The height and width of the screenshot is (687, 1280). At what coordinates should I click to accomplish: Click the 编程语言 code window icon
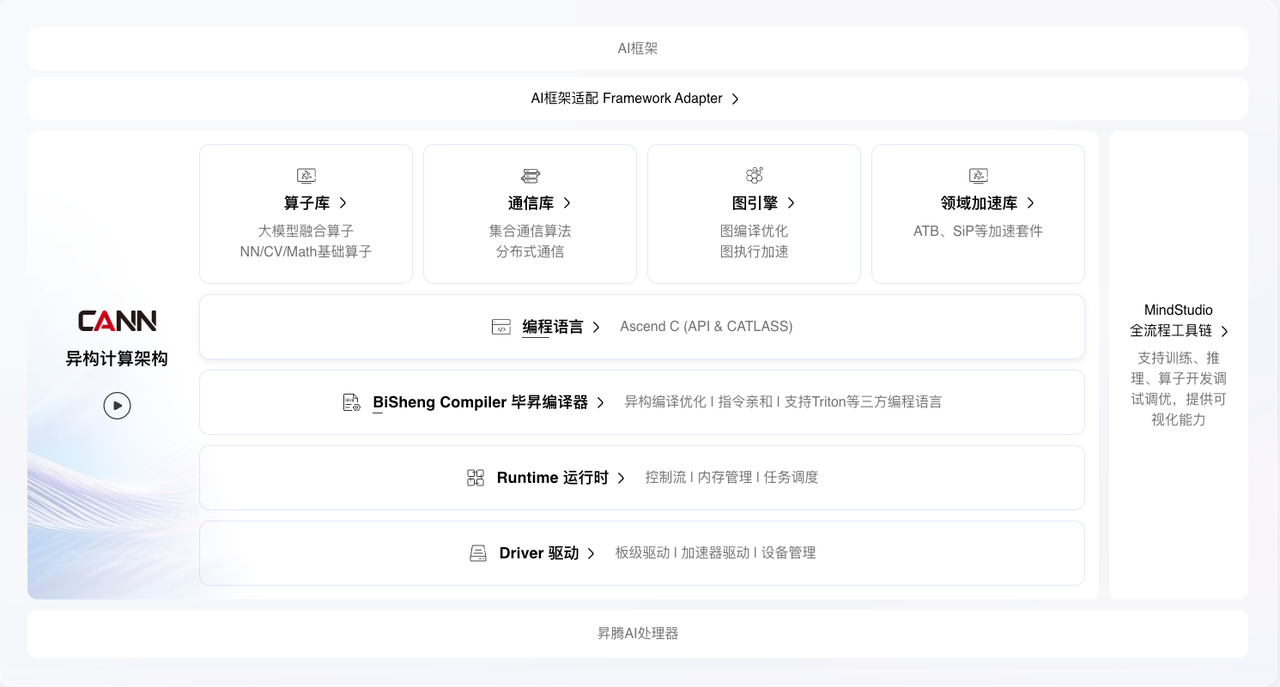501,327
